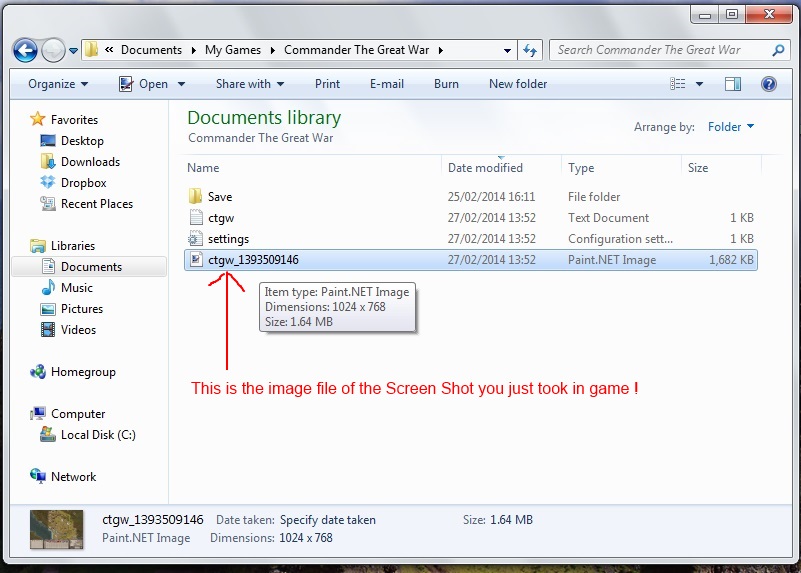Viewport: 801px width, 573px height.
Task: Click the magnifier search icon
Action: tap(779, 50)
